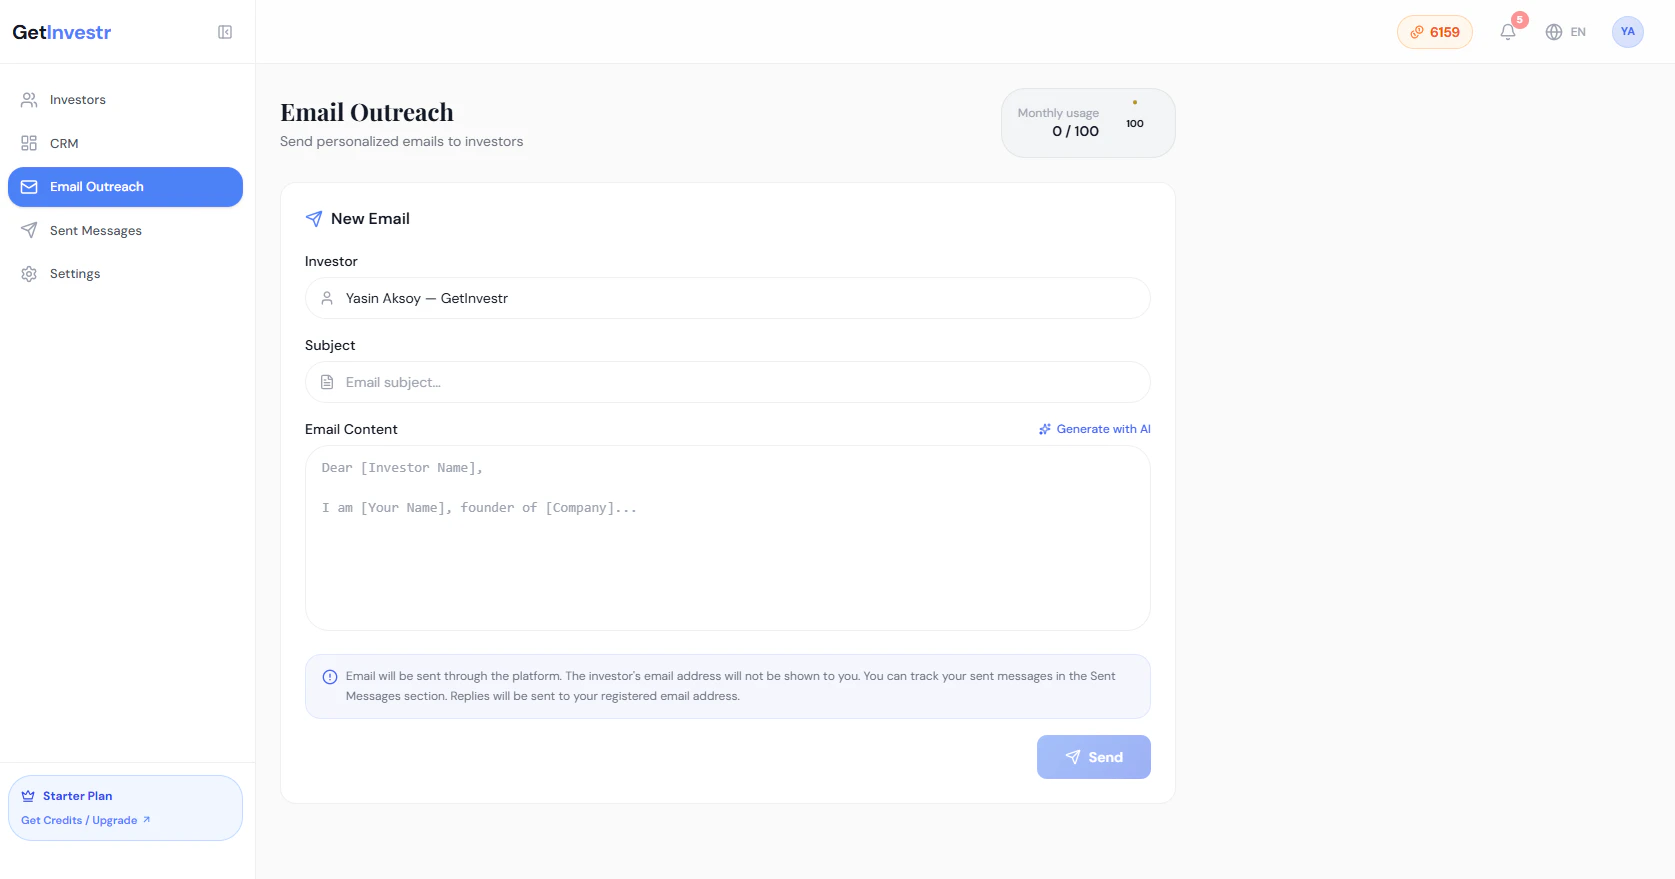This screenshot has height=879, width=1675.
Task: Open Get Credits / Upgrade link
Action: [x=86, y=820]
